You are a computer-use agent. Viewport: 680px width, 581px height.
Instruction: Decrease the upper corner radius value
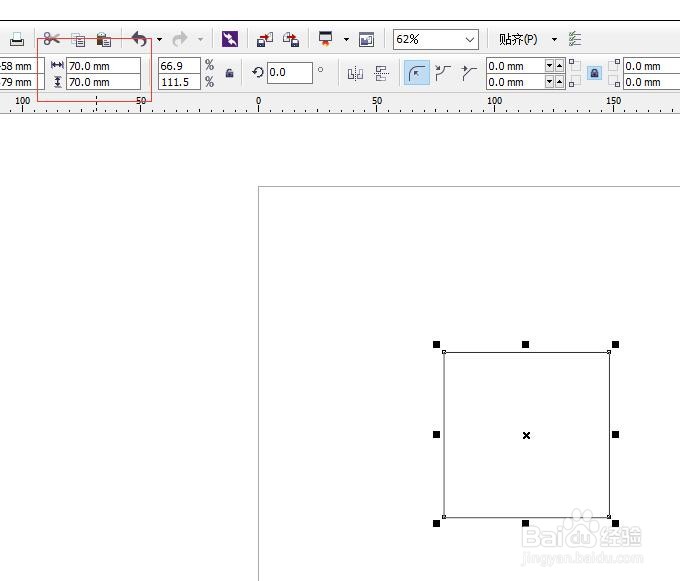click(549, 66)
